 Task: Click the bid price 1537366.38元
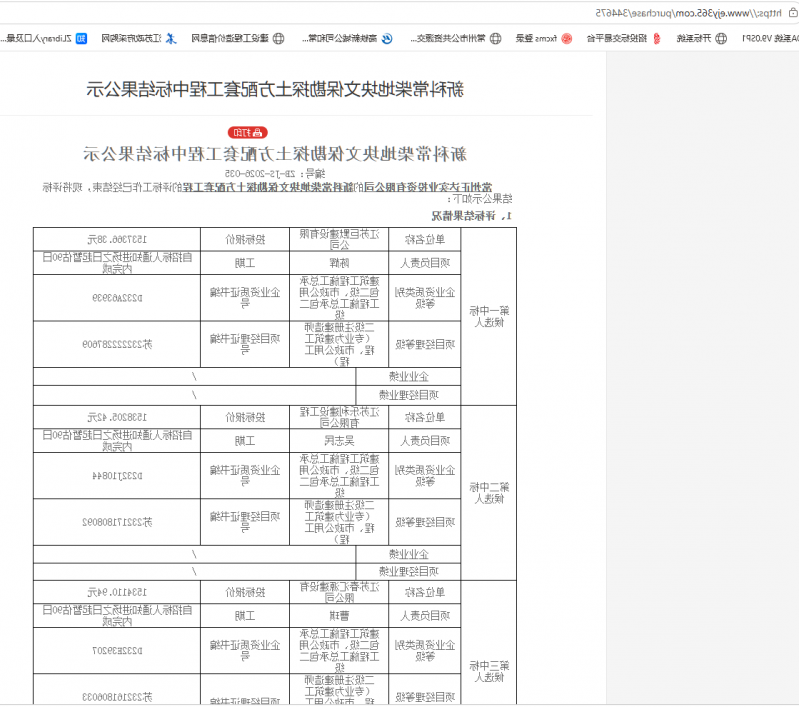(x=117, y=240)
